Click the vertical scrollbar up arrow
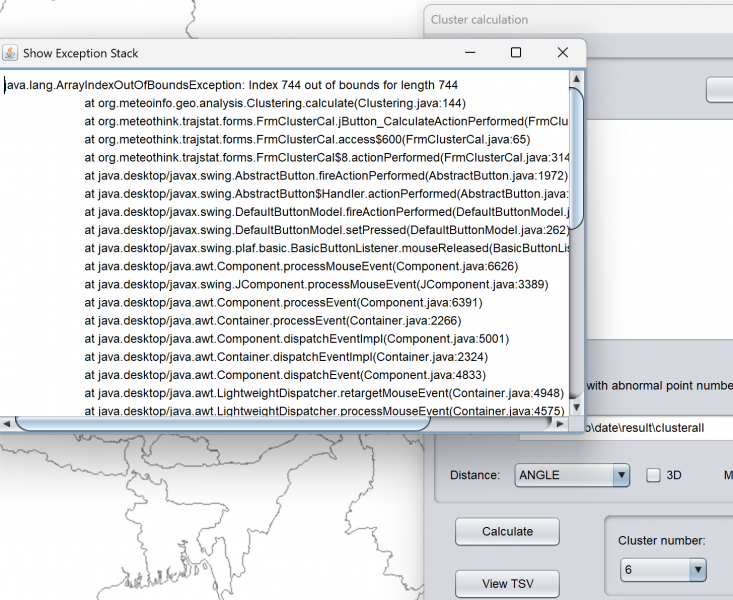Screen dimensions: 733x600 click(577, 78)
